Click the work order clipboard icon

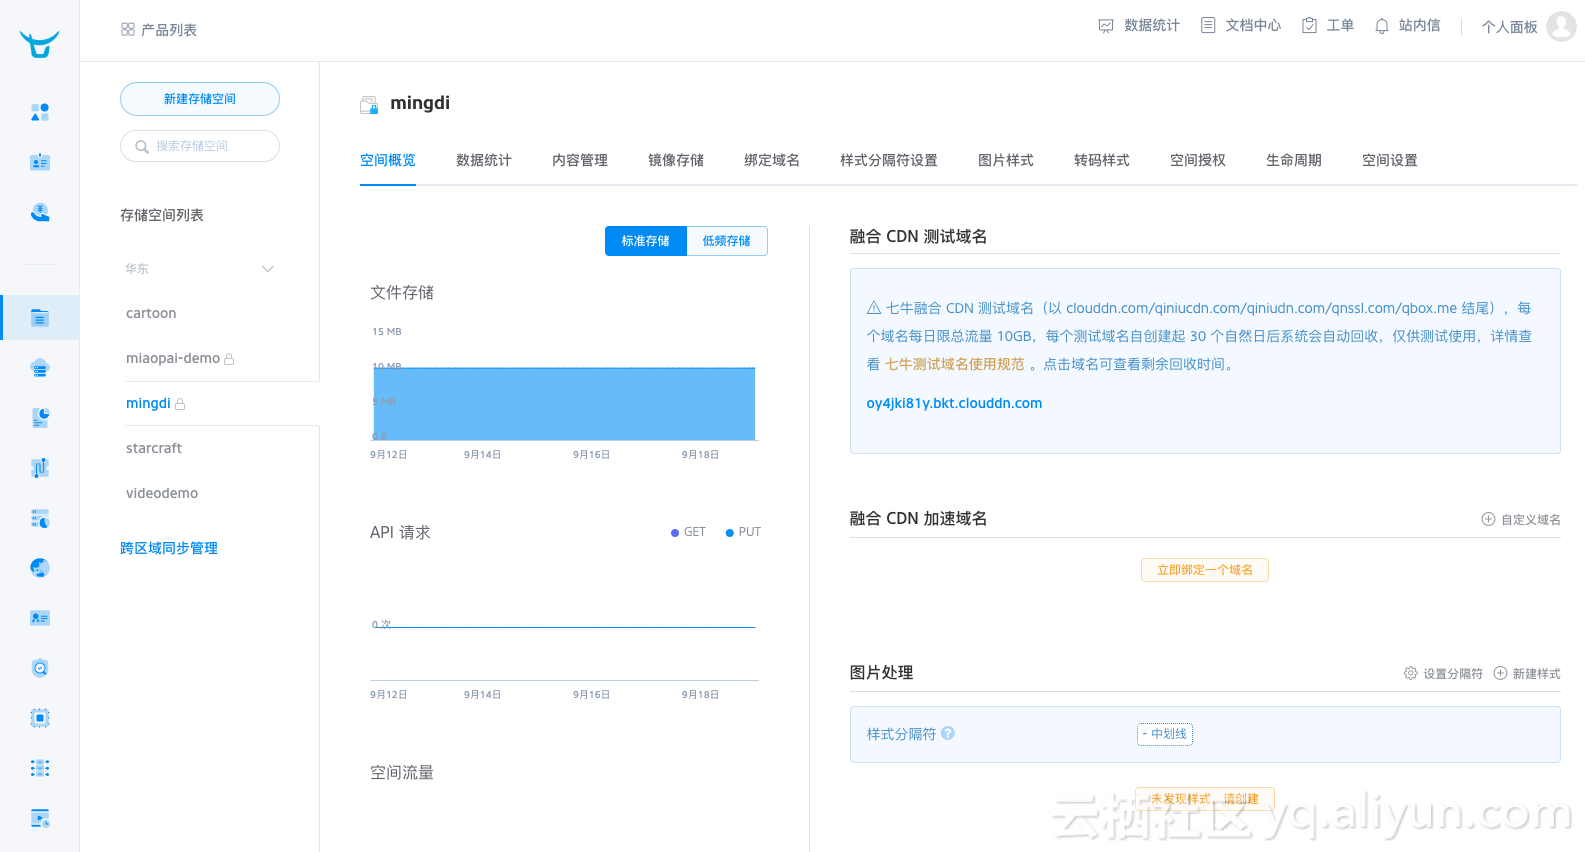[1309, 25]
